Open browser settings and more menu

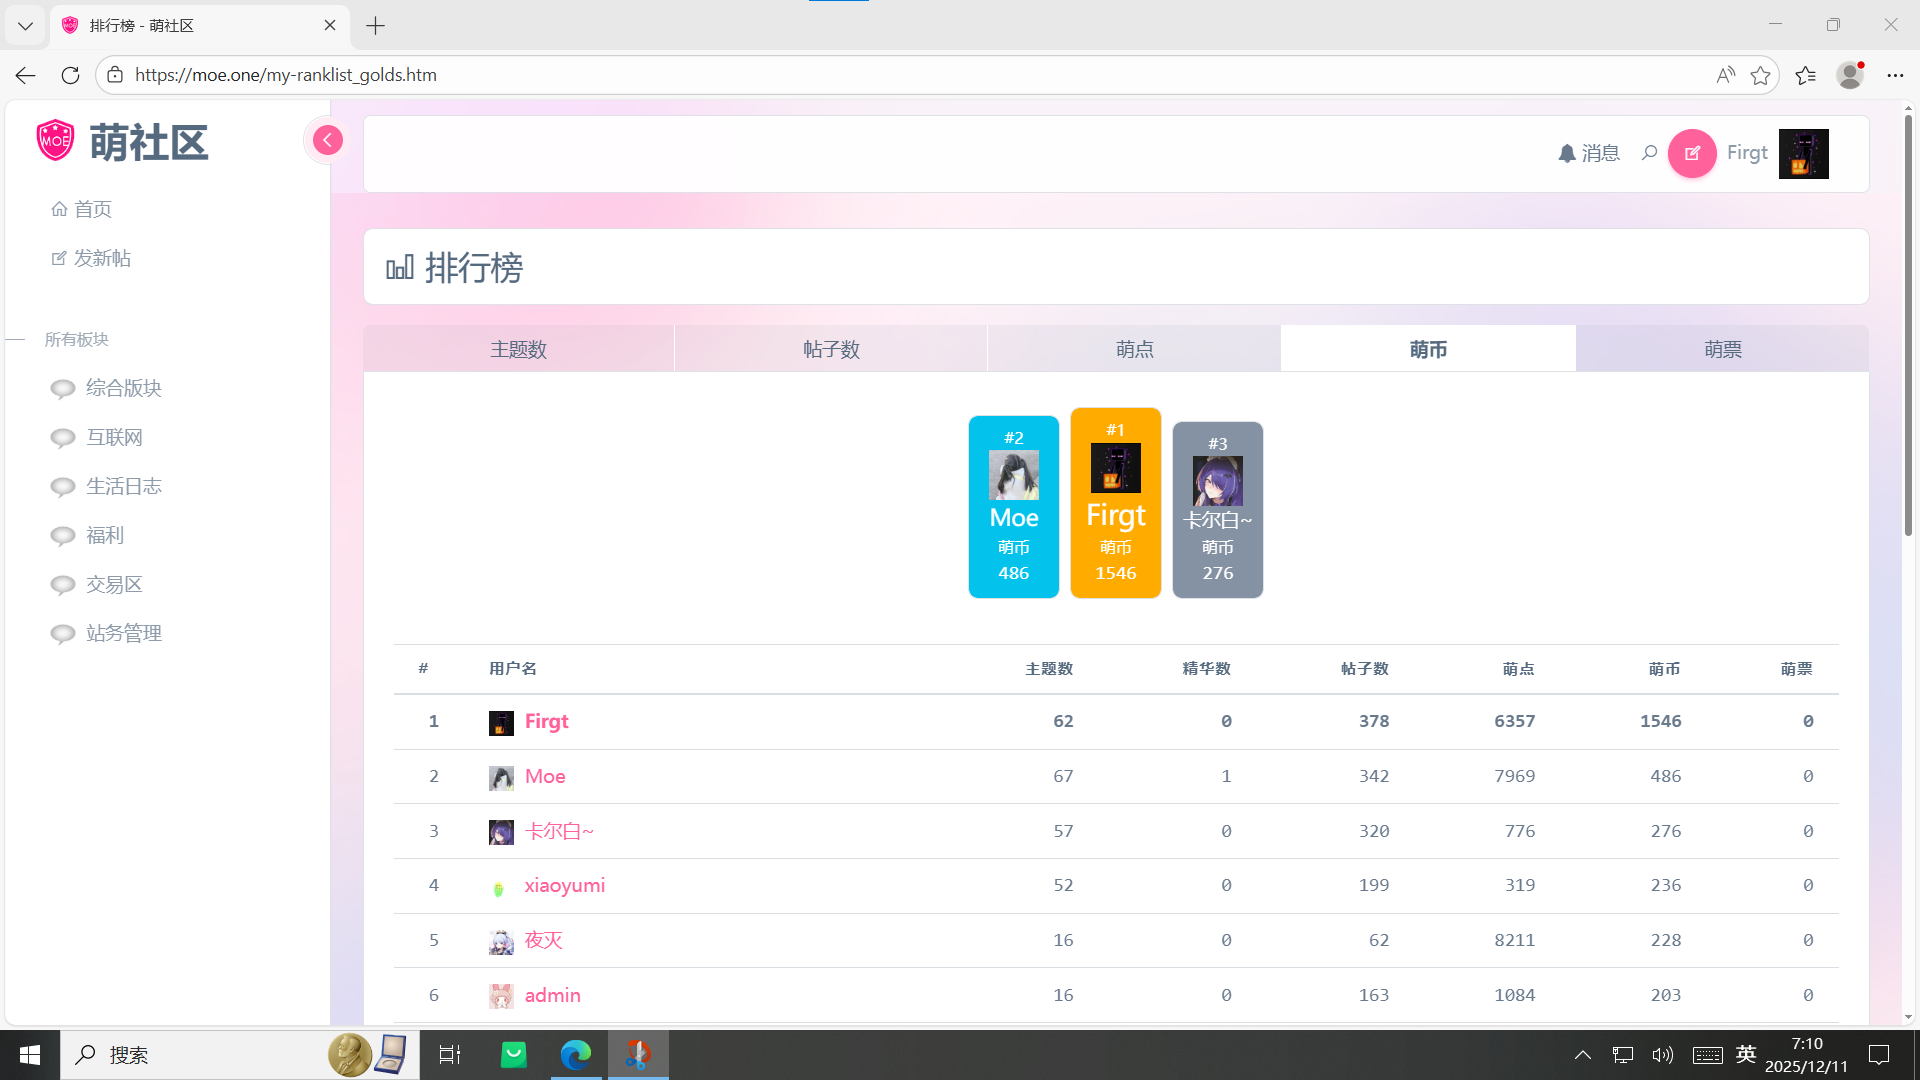(1894, 75)
